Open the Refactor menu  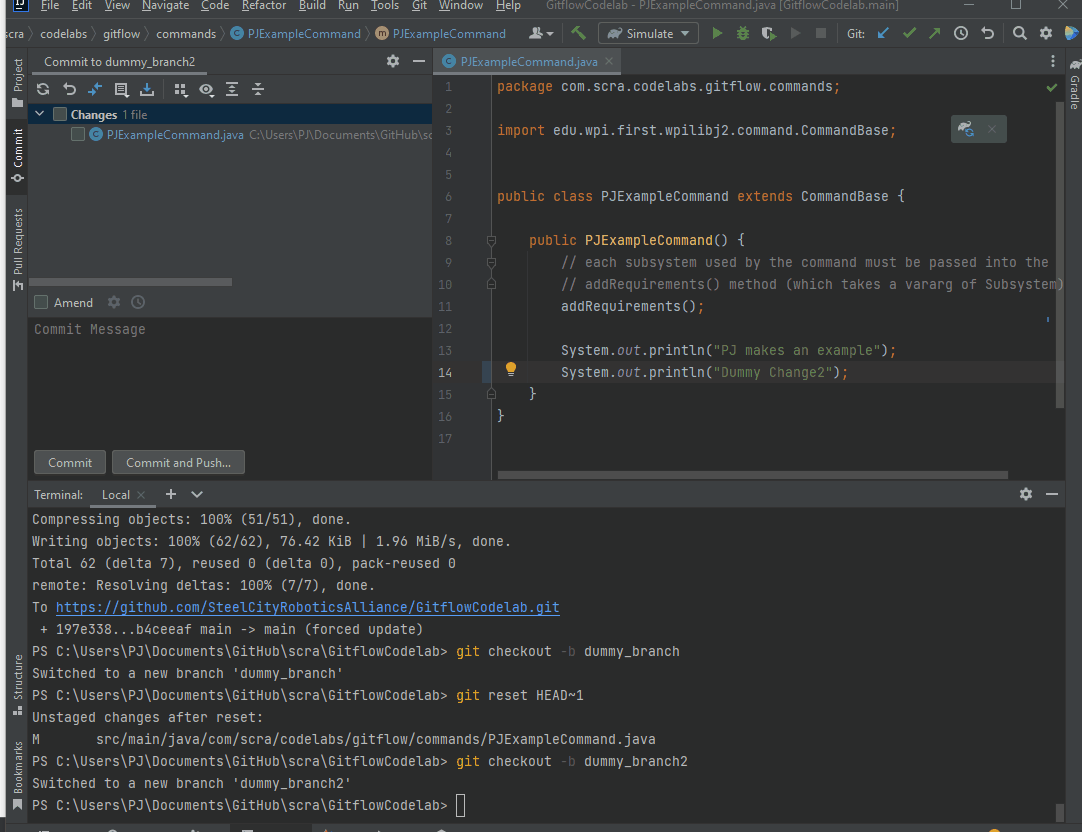264,6
